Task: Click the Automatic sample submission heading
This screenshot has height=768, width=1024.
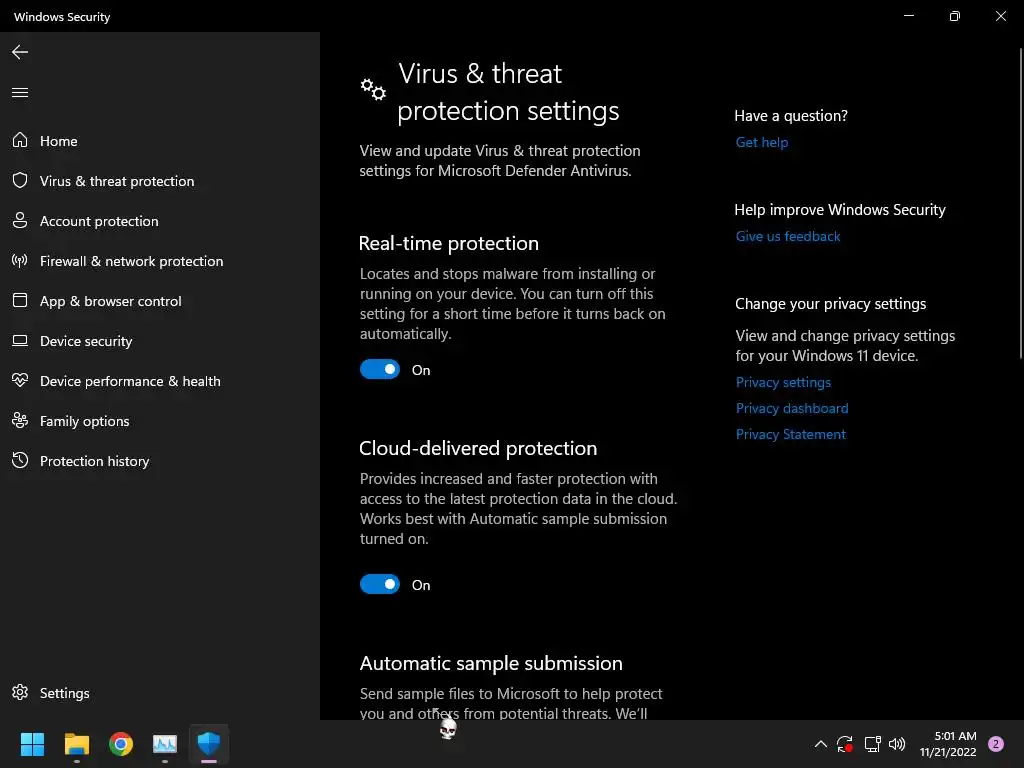Action: 491,663
